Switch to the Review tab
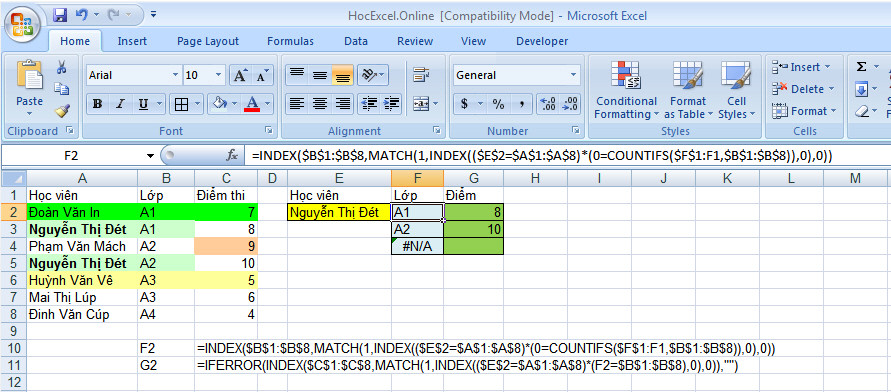Image resolution: width=891 pixels, height=392 pixels. (415, 41)
